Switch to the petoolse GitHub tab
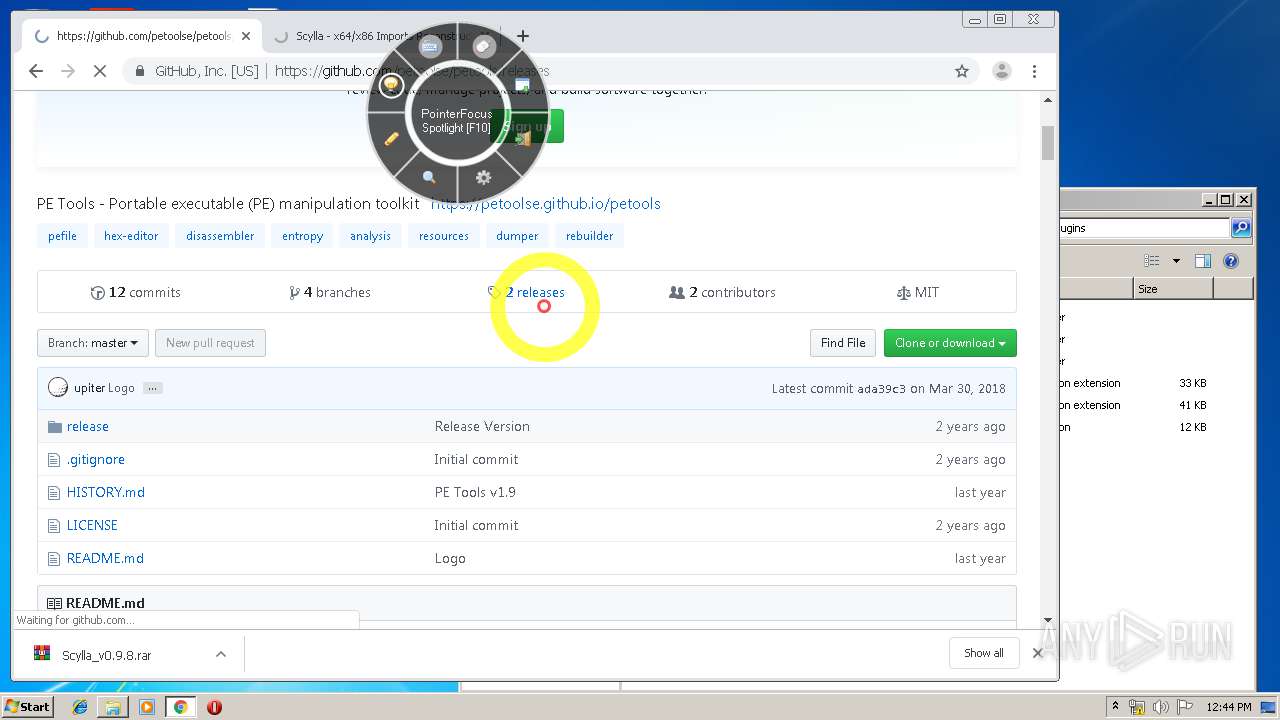This screenshot has width=1280, height=720. click(142, 36)
